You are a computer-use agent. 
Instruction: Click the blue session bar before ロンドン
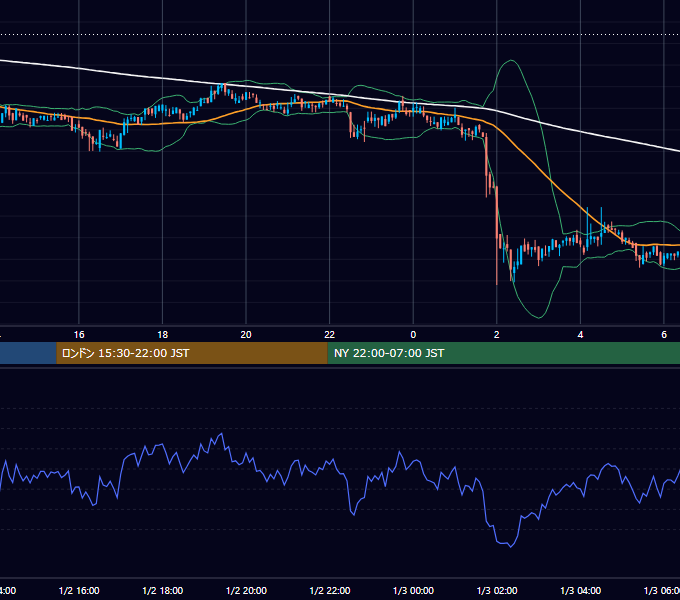point(28,353)
